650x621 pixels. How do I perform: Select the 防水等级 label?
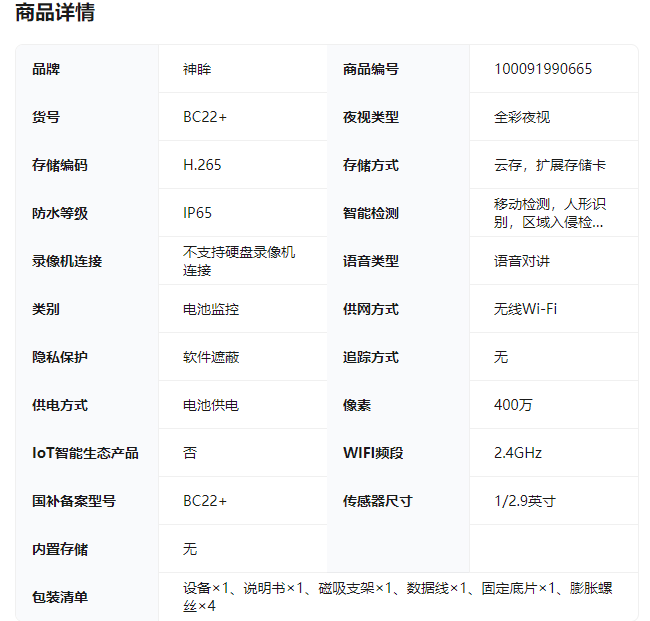pos(60,213)
